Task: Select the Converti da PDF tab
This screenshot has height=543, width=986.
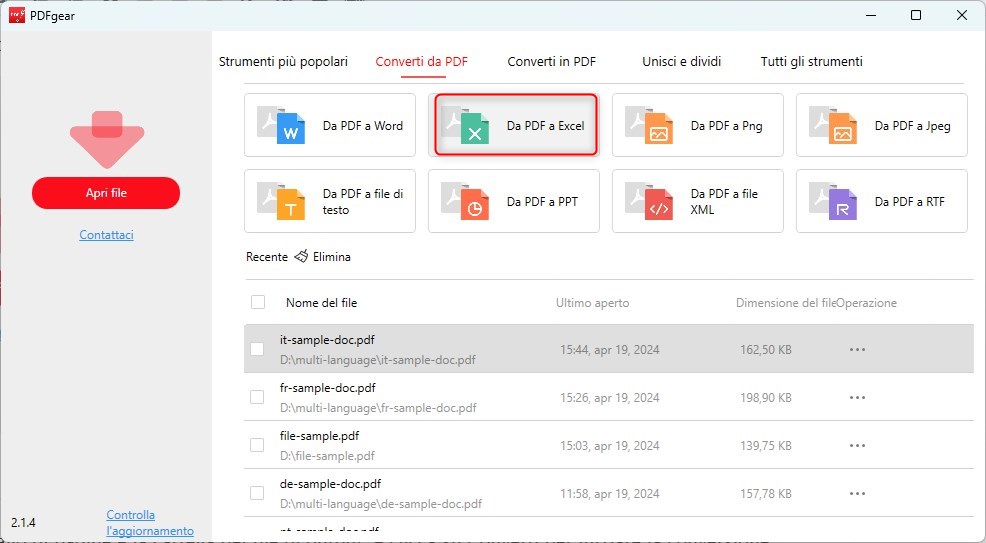Action: tap(421, 62)
